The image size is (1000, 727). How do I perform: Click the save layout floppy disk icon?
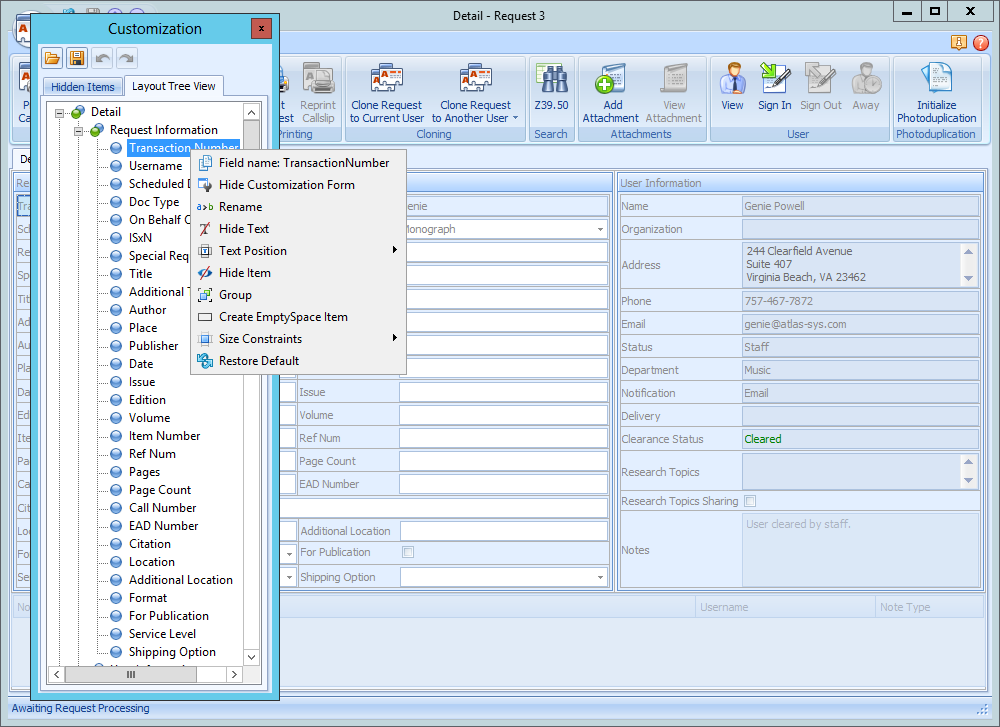77,58
